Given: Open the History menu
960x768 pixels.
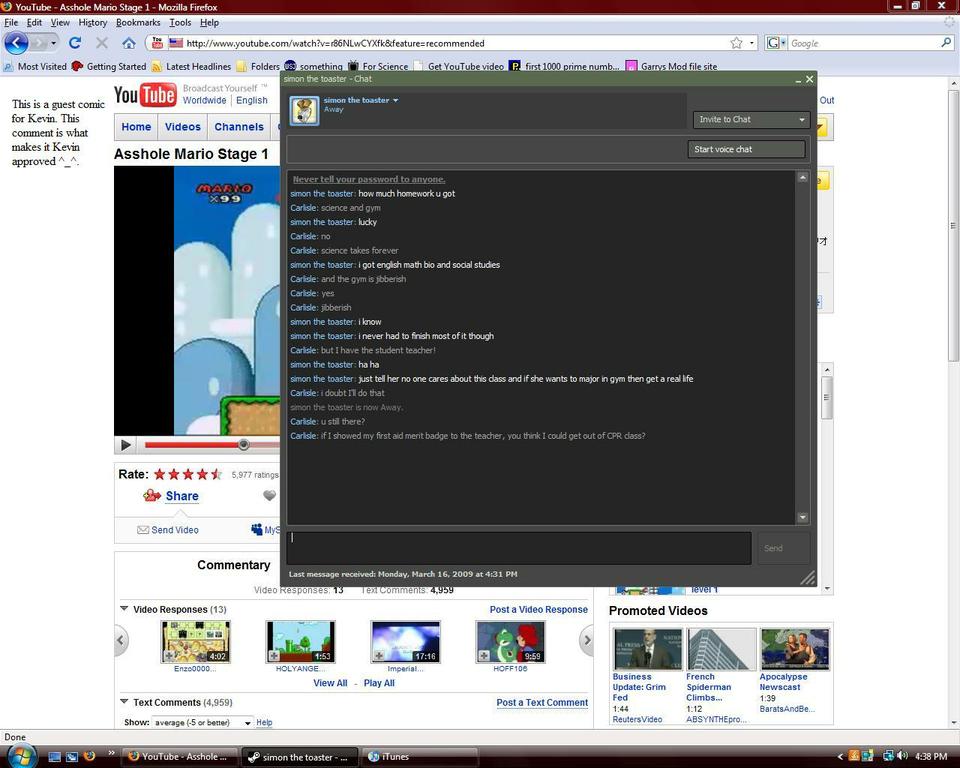Looking at the screenshot, I should pyautogui.click(x=92, y=22).
